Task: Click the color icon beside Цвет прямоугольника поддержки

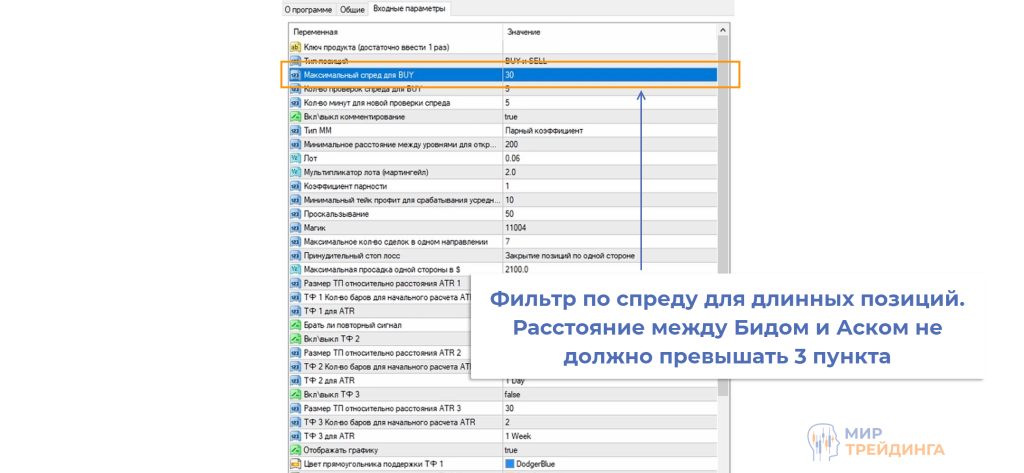Action: coord(295,464)
